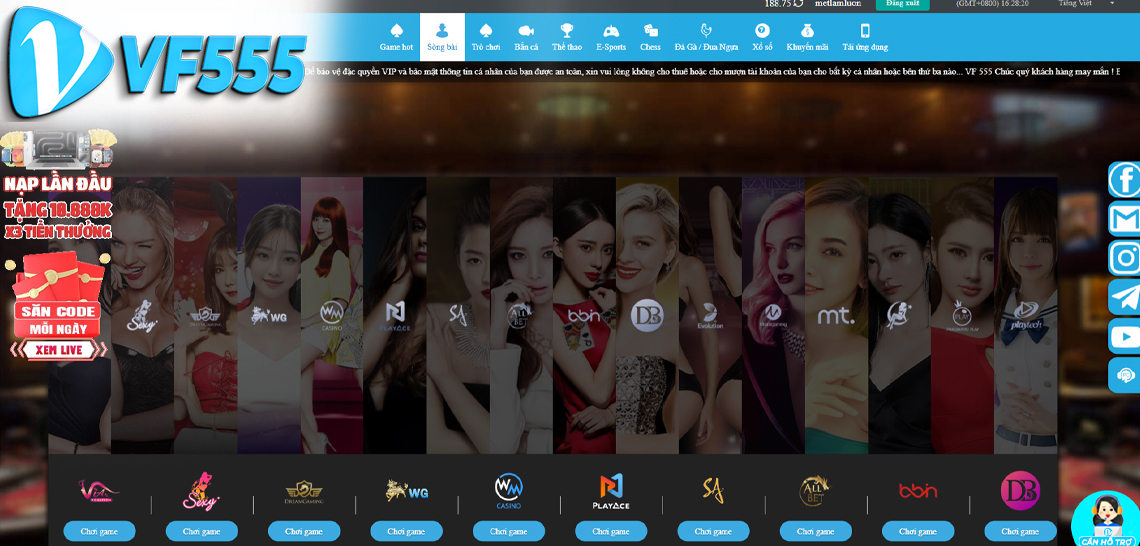
Task: Click the SA logo in the bottom provider row
Action: coord(713,490)
